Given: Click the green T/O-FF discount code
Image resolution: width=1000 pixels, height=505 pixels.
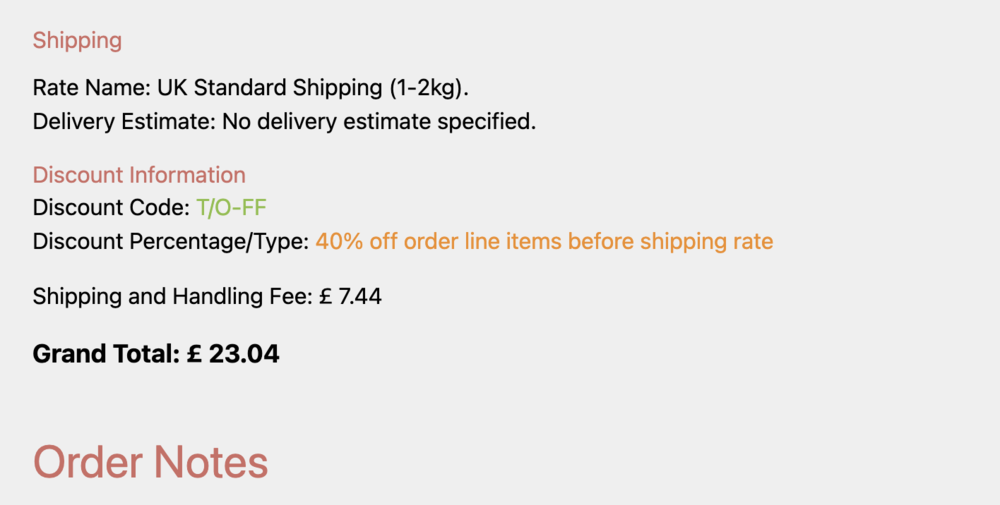Looking at the screenshot, I should [231, 209].
